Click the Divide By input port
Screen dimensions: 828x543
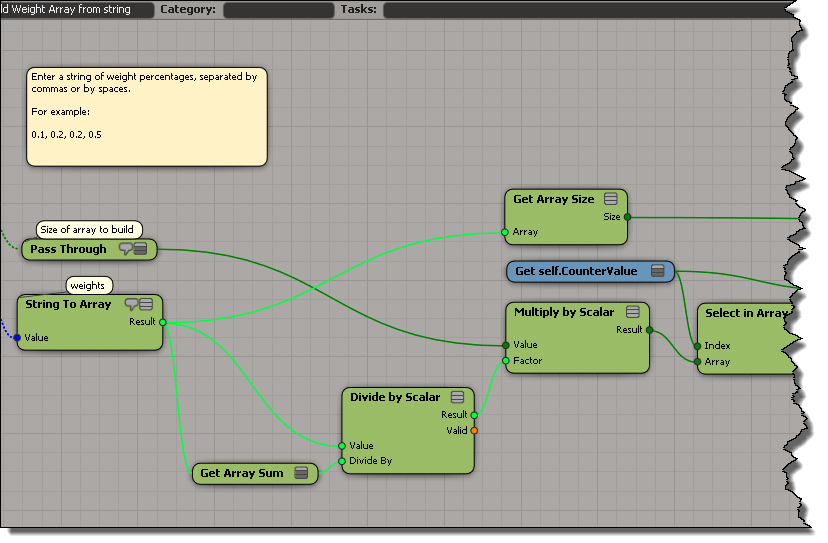[342, 461]
